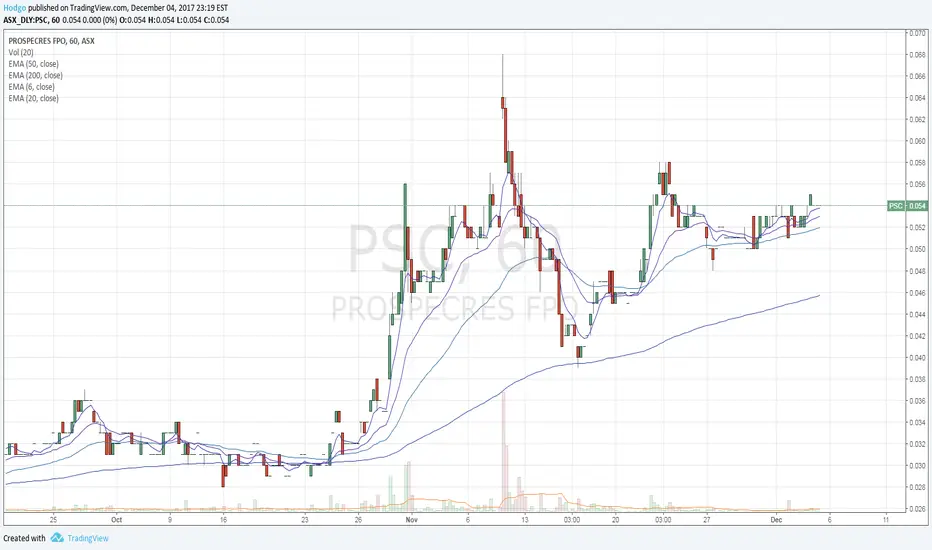Viewport: 932px width, 550px height.
Task: Select the 'EMA (50, close)' indicator legend
Action: point(33,64)
